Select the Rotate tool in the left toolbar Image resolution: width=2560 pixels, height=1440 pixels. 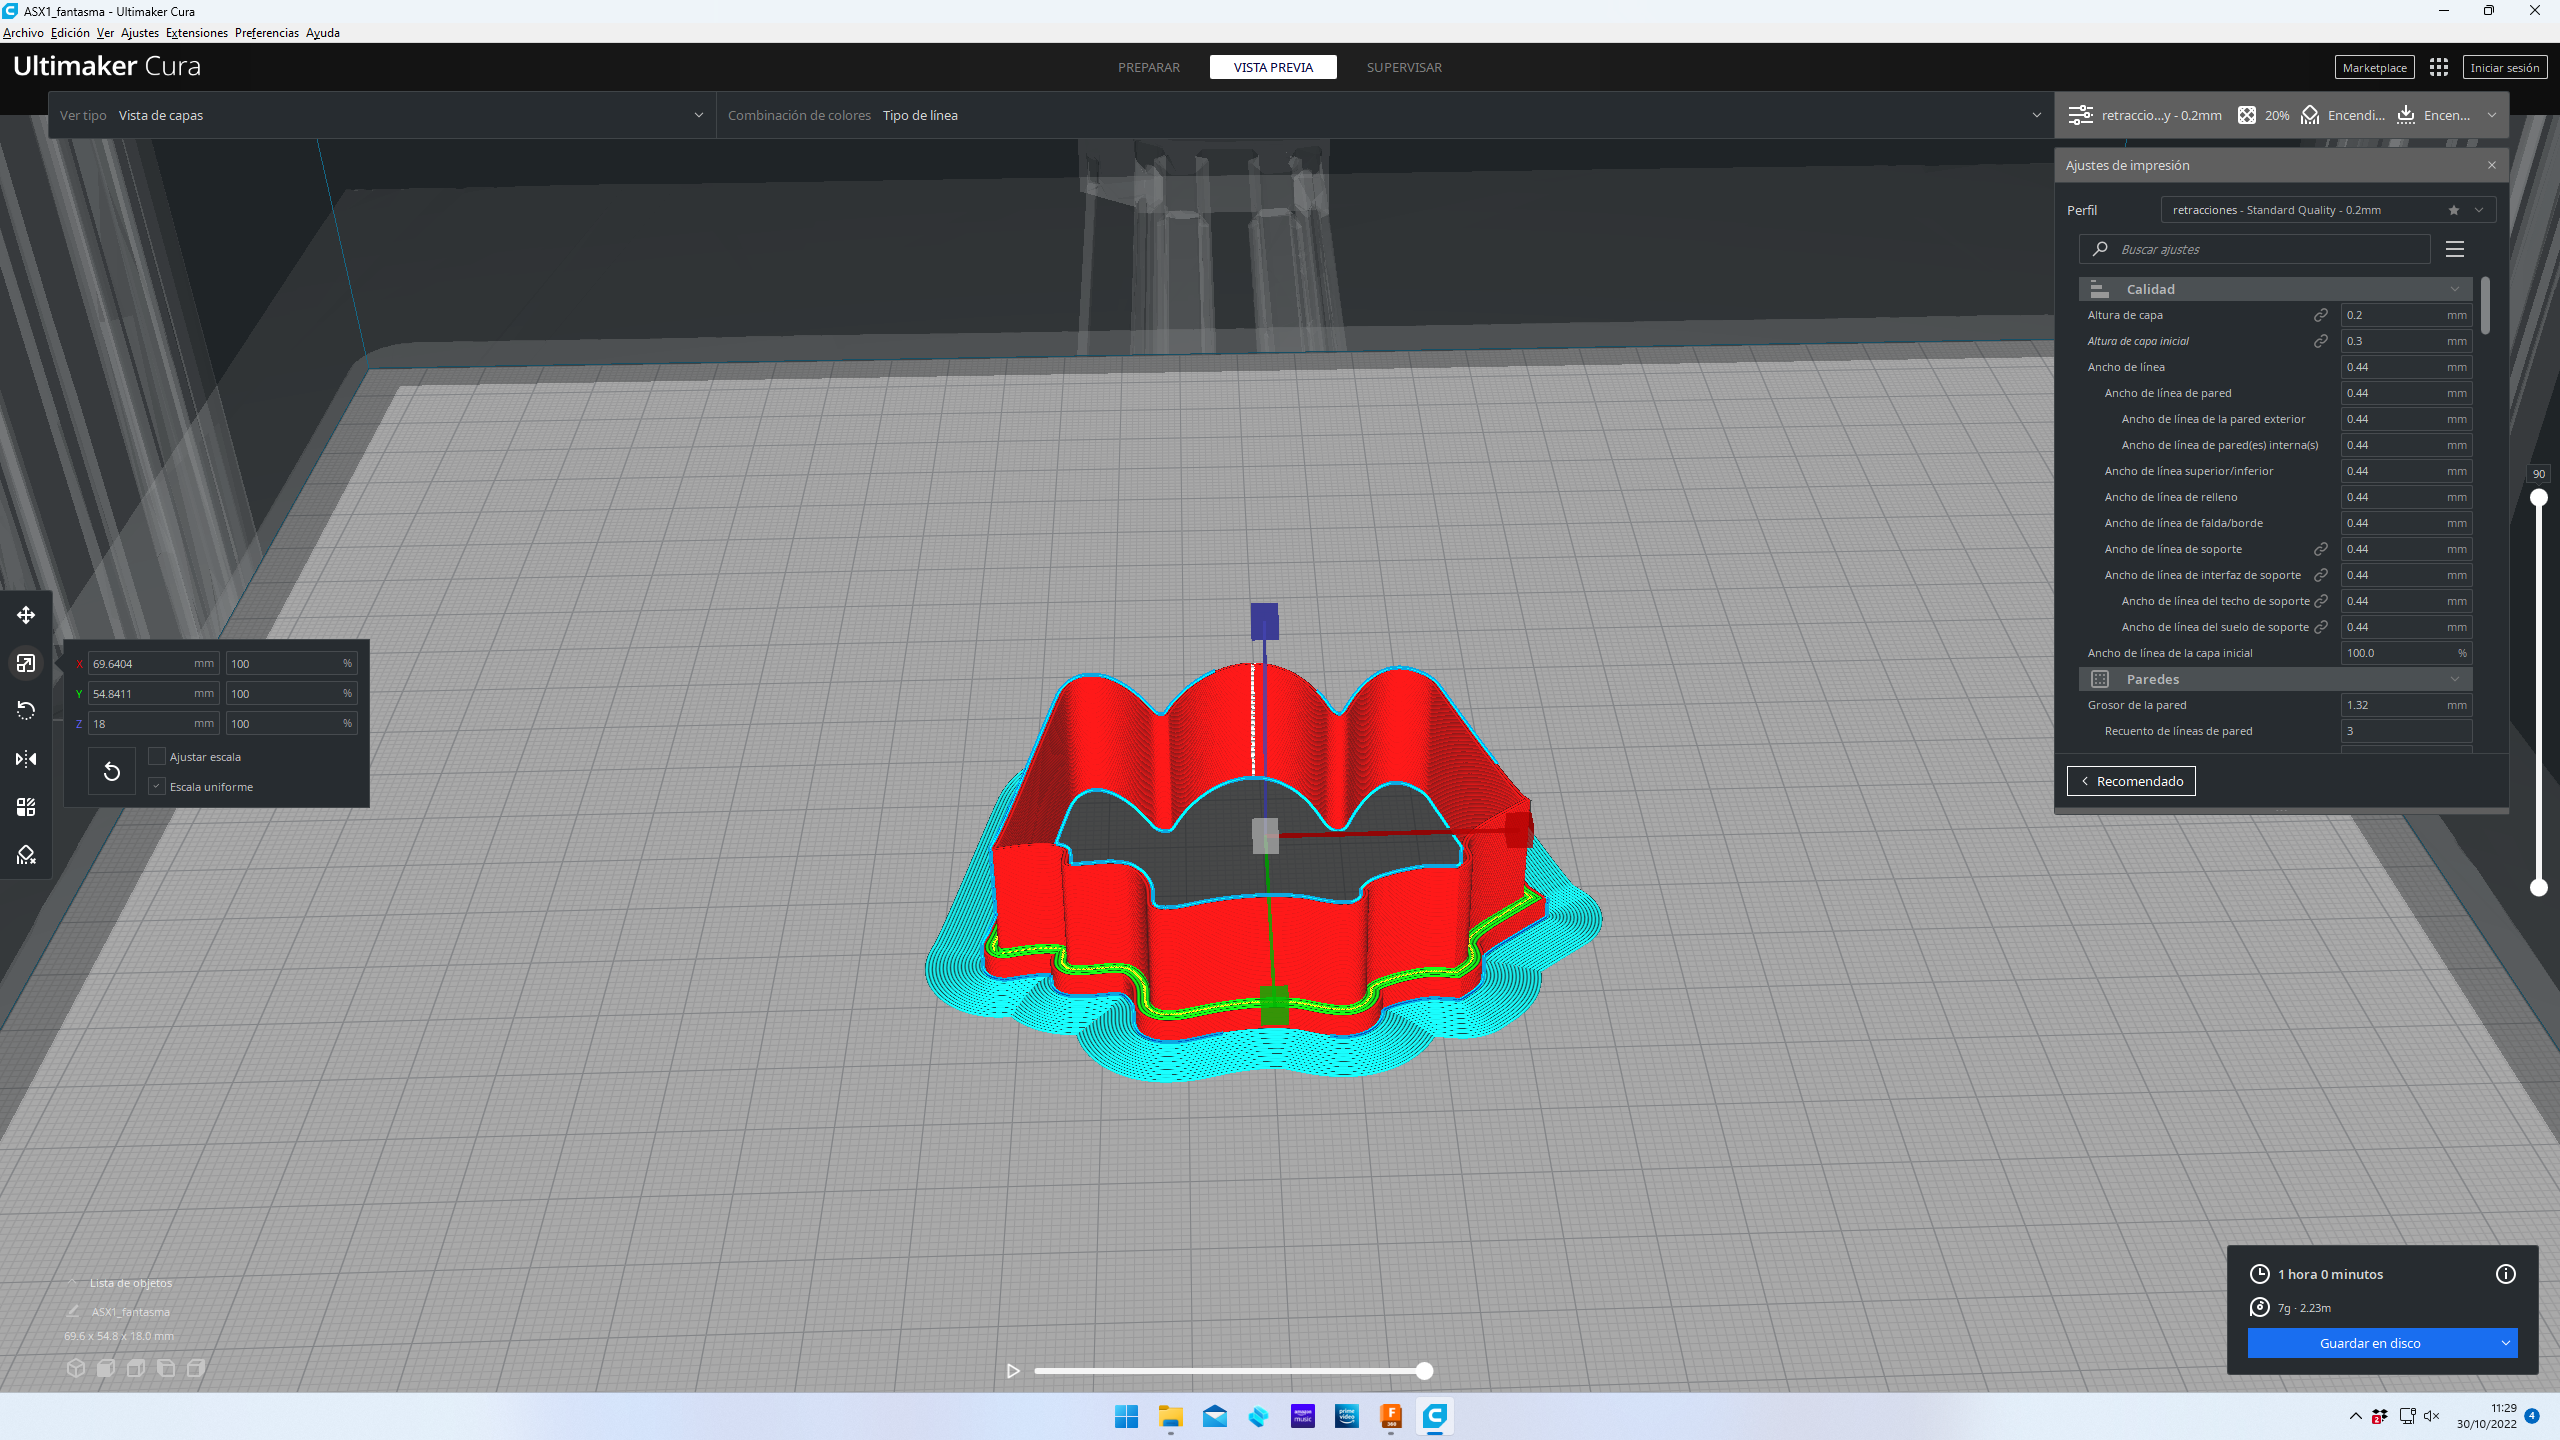click(x=26, y=711)
